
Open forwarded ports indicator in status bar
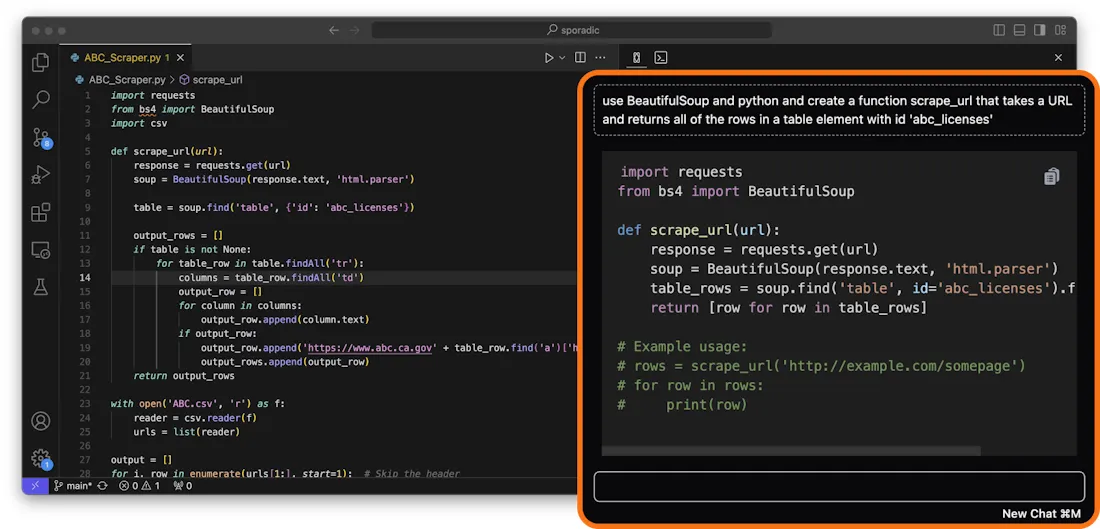182,486
